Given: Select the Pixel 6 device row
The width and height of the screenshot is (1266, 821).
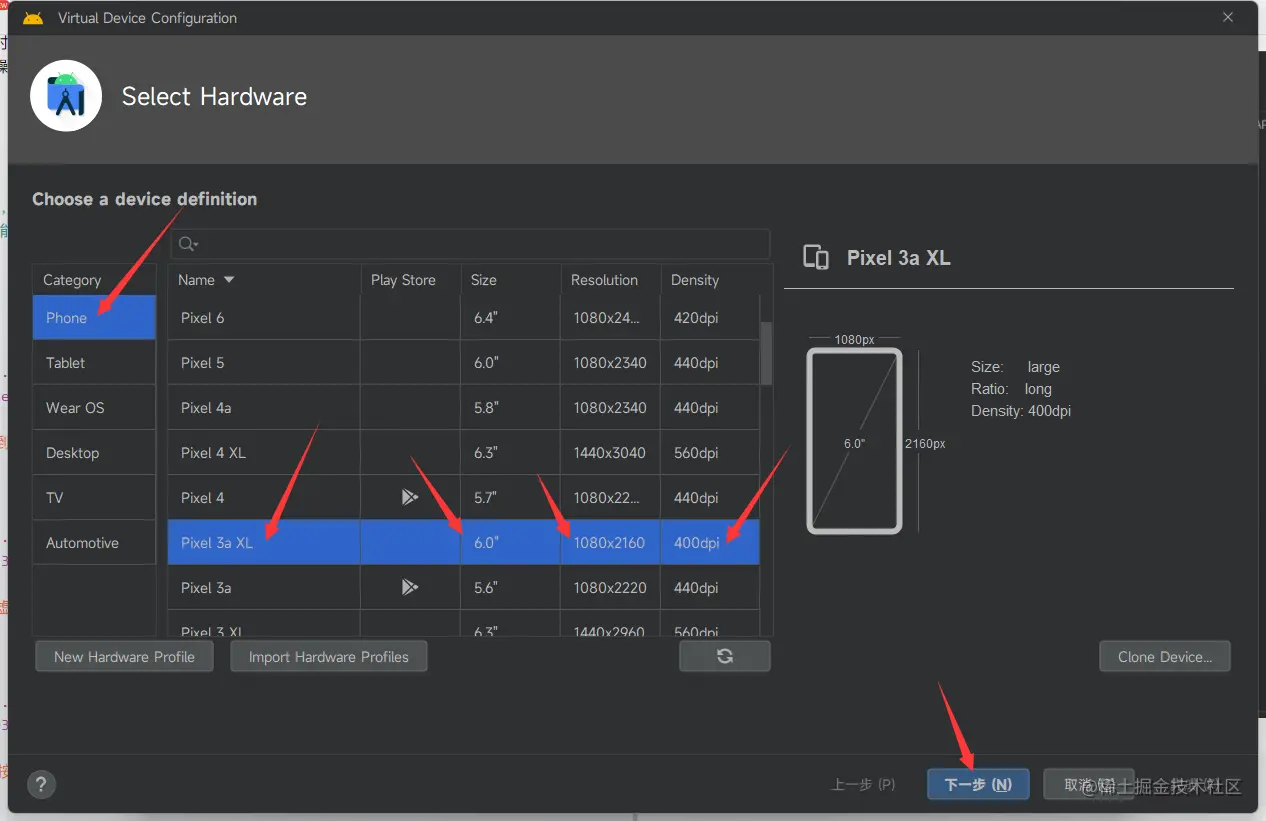Looking at the screenshot, I should click(464, 317).
